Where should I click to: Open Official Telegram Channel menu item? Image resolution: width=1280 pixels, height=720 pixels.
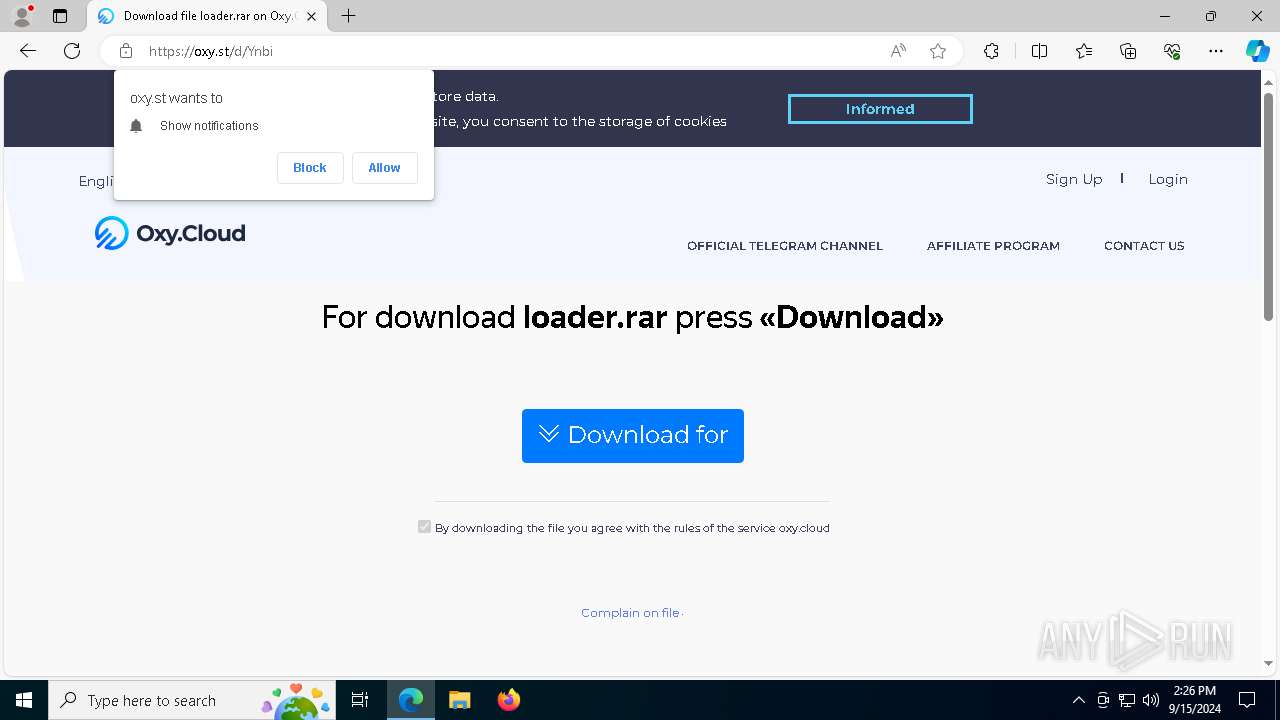tap(785, 245)
